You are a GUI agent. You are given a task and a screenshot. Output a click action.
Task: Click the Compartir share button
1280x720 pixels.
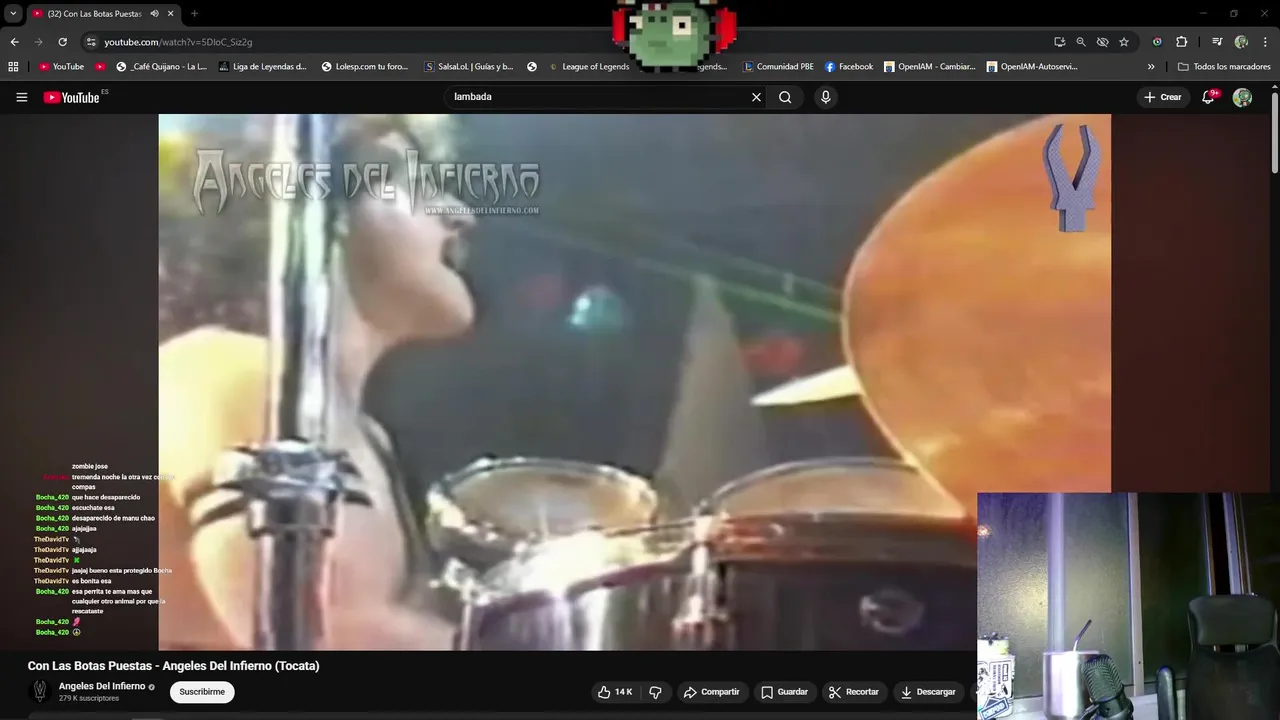coord(712,692)
